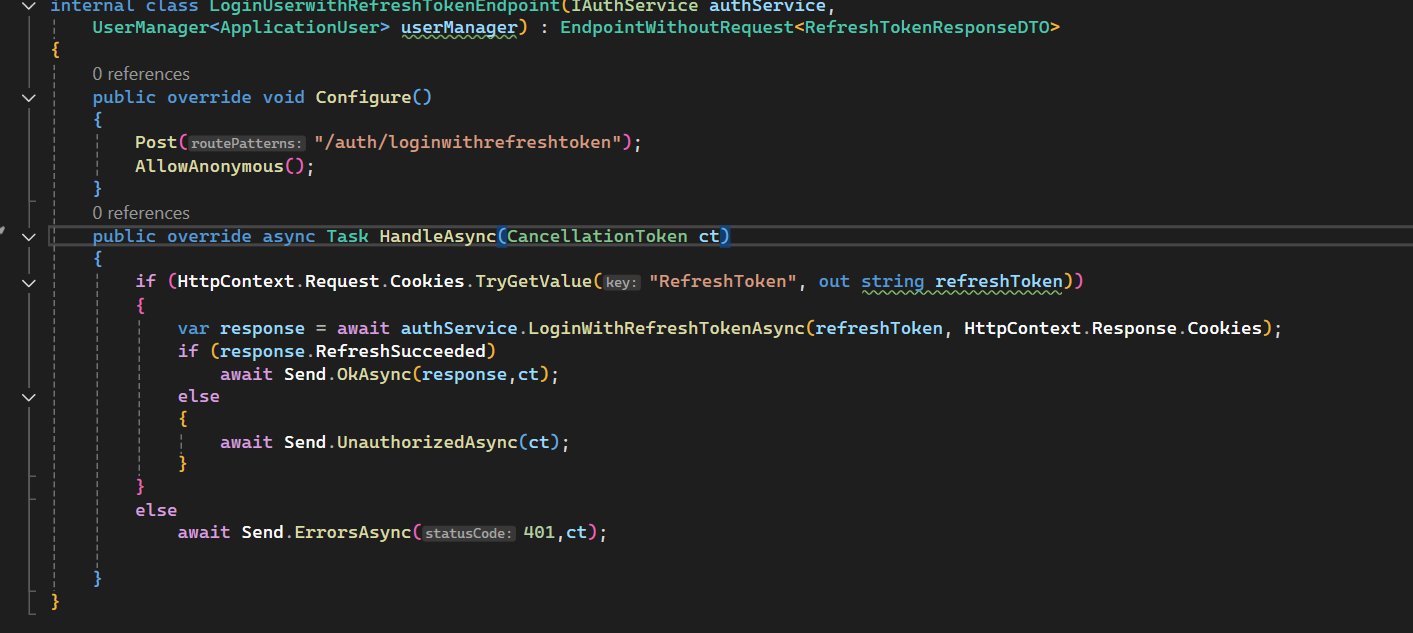The height and width of the screenshot is (633, 1413).
Task: Click the var keyword
Action: [194, 328]
